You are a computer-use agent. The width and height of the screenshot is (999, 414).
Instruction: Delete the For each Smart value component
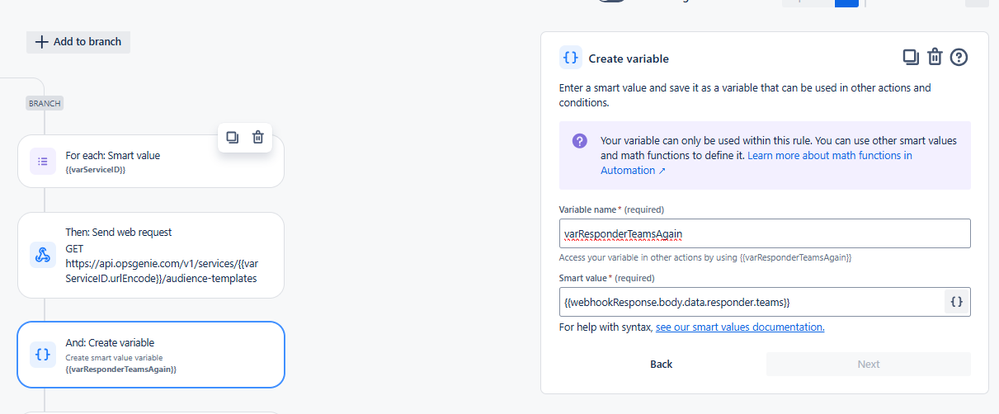tap(258, 137)
